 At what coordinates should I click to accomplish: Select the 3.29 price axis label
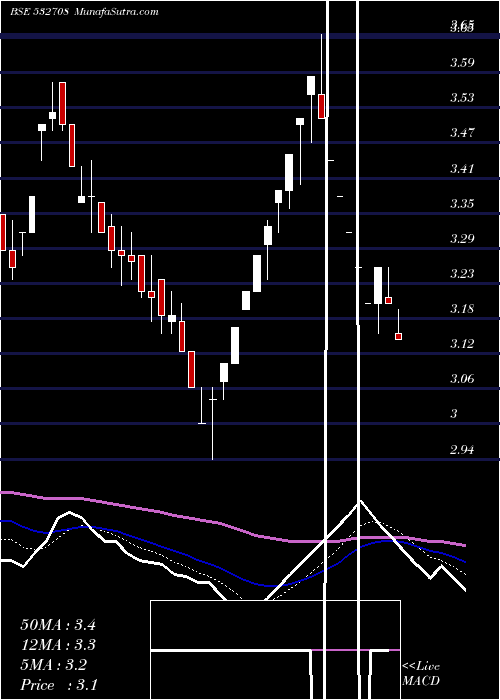[x=462, y=239]
